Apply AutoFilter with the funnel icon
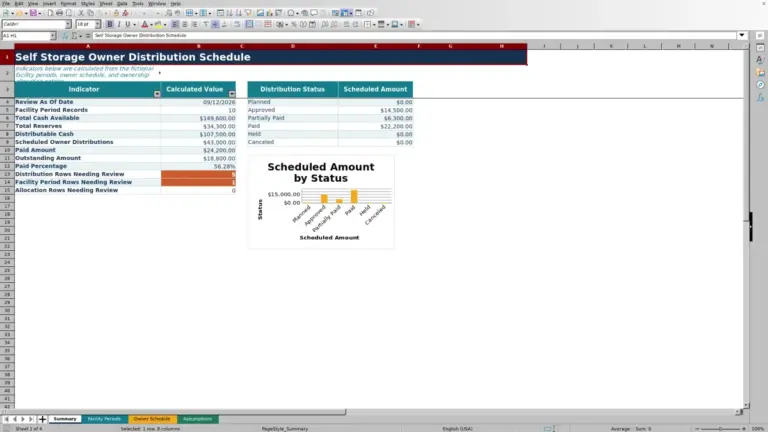 click(x=248, y=13)
